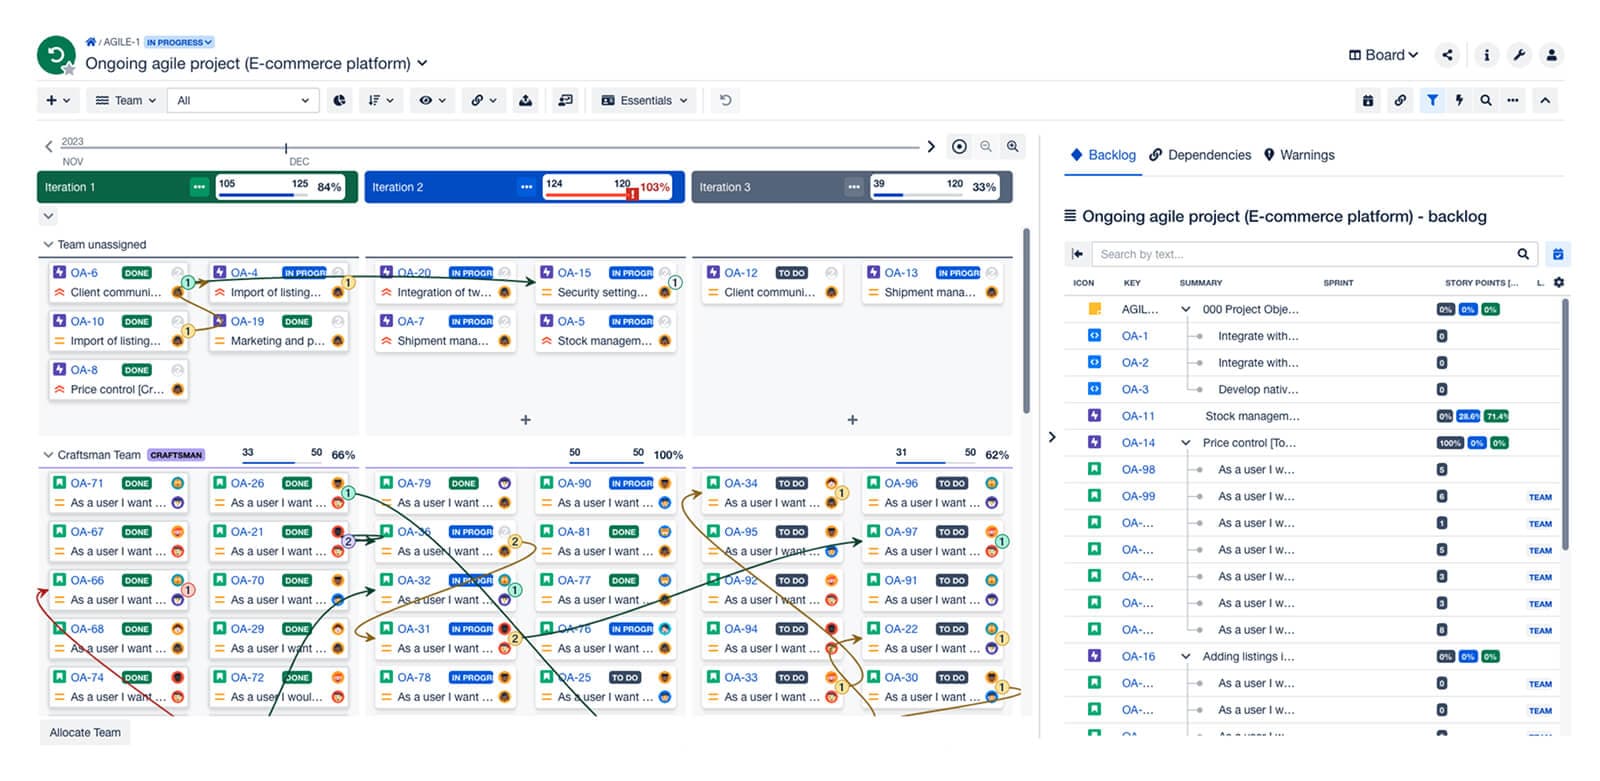
Task: Open Iteration 2 three-dot menu
Action: (526, 187)
